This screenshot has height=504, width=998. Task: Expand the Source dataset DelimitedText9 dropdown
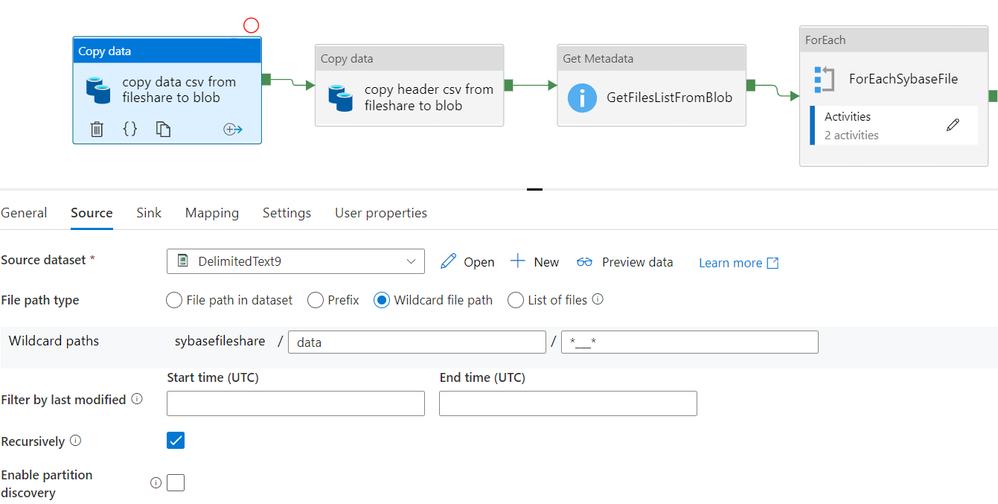411,261
